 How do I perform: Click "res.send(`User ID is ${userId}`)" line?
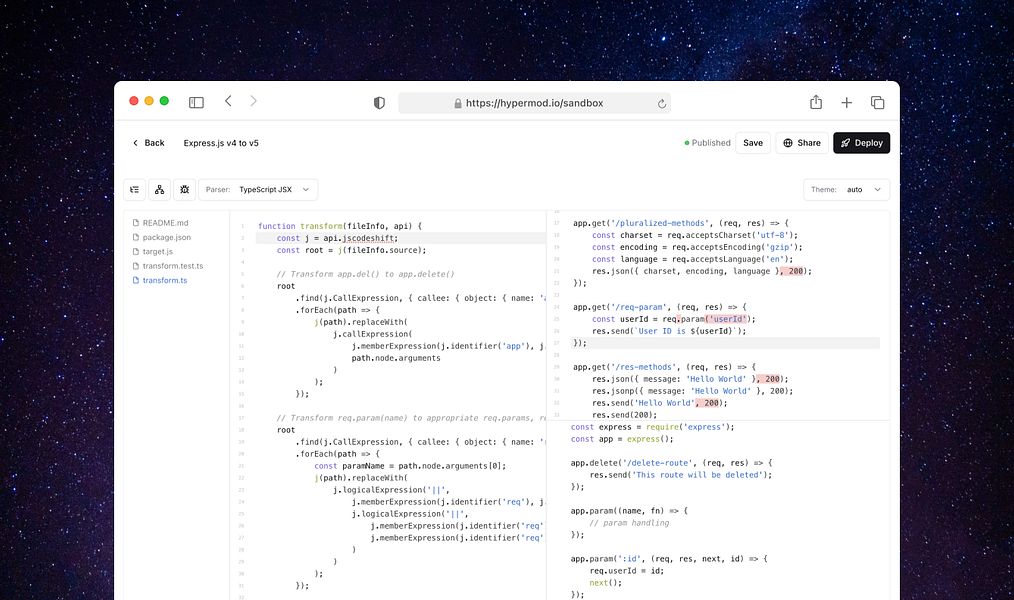coord(669,331)
